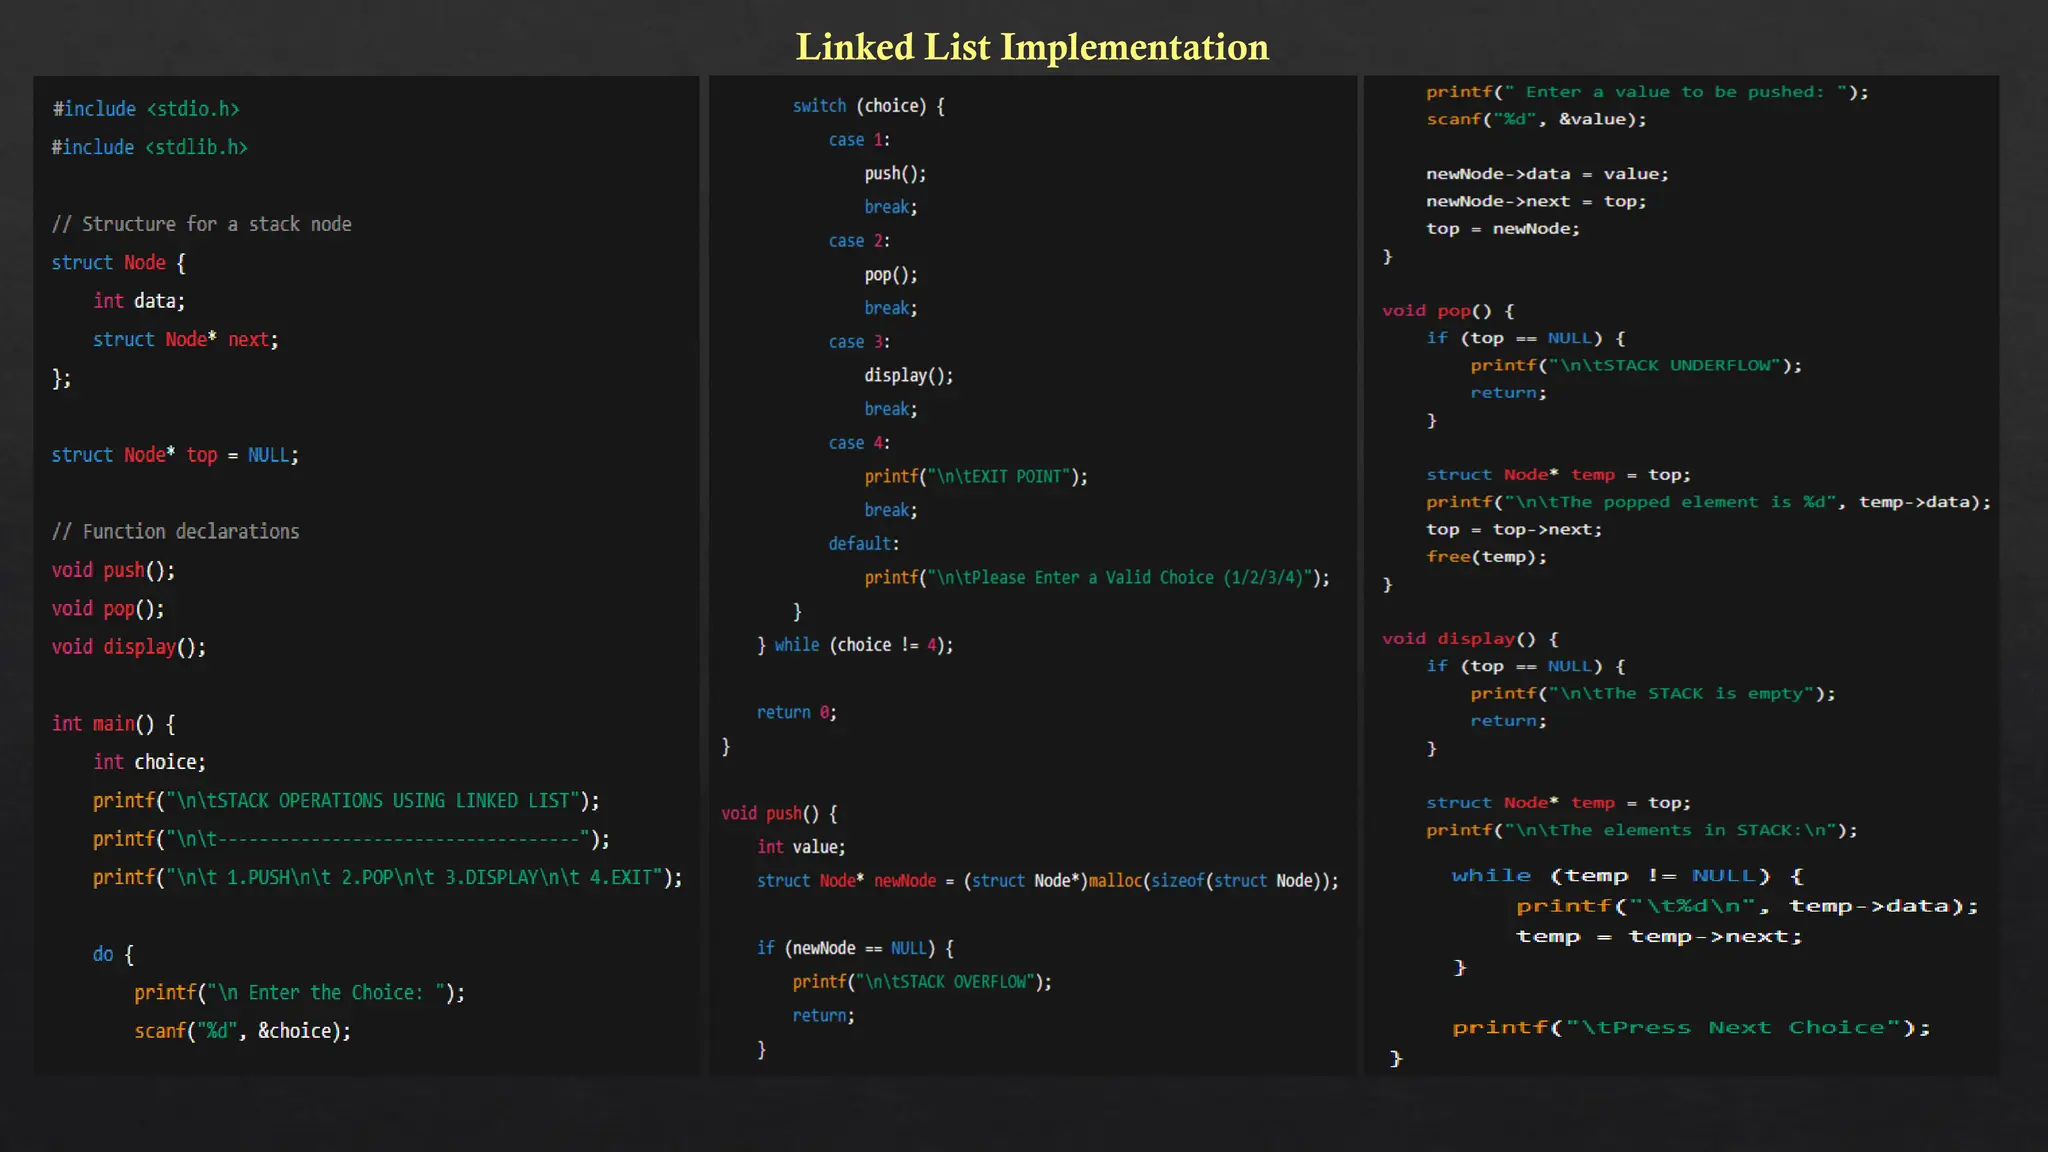The height and width of the screenshot is (1152, 2048).
Task: Click the void push(); declaration
Action: 114,570
